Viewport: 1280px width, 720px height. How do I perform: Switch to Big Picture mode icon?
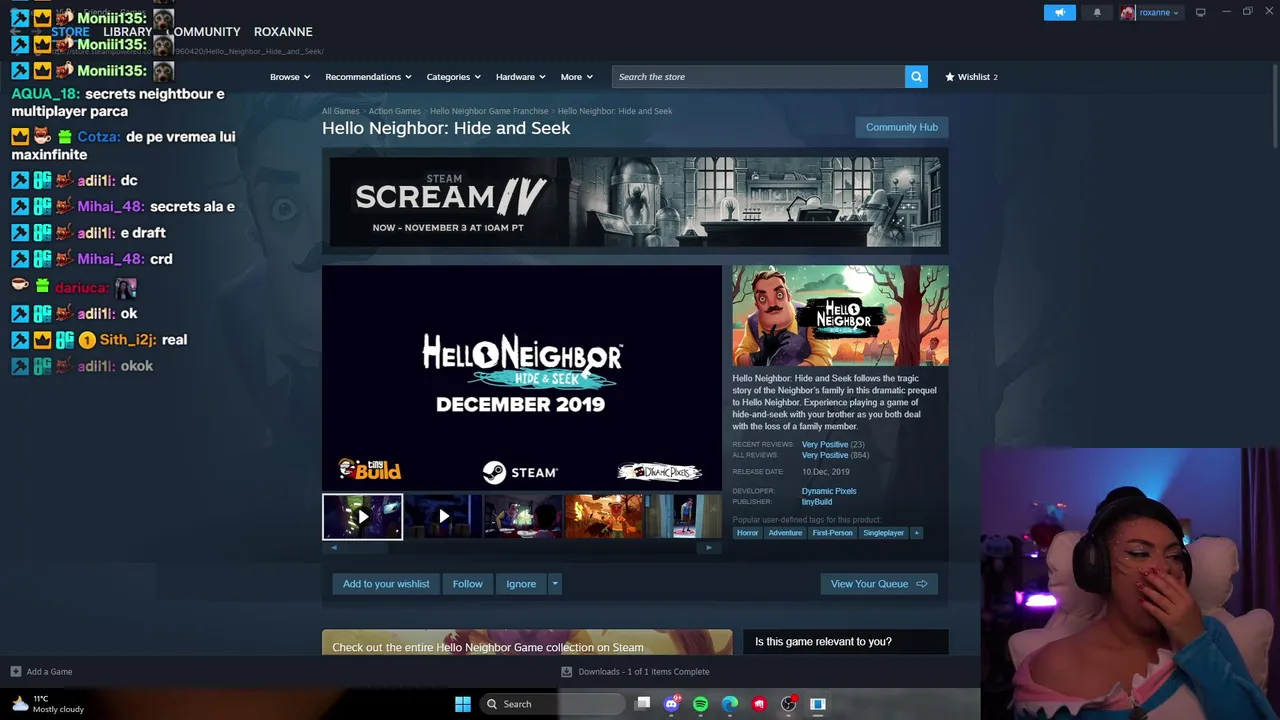pos(1200,12)
